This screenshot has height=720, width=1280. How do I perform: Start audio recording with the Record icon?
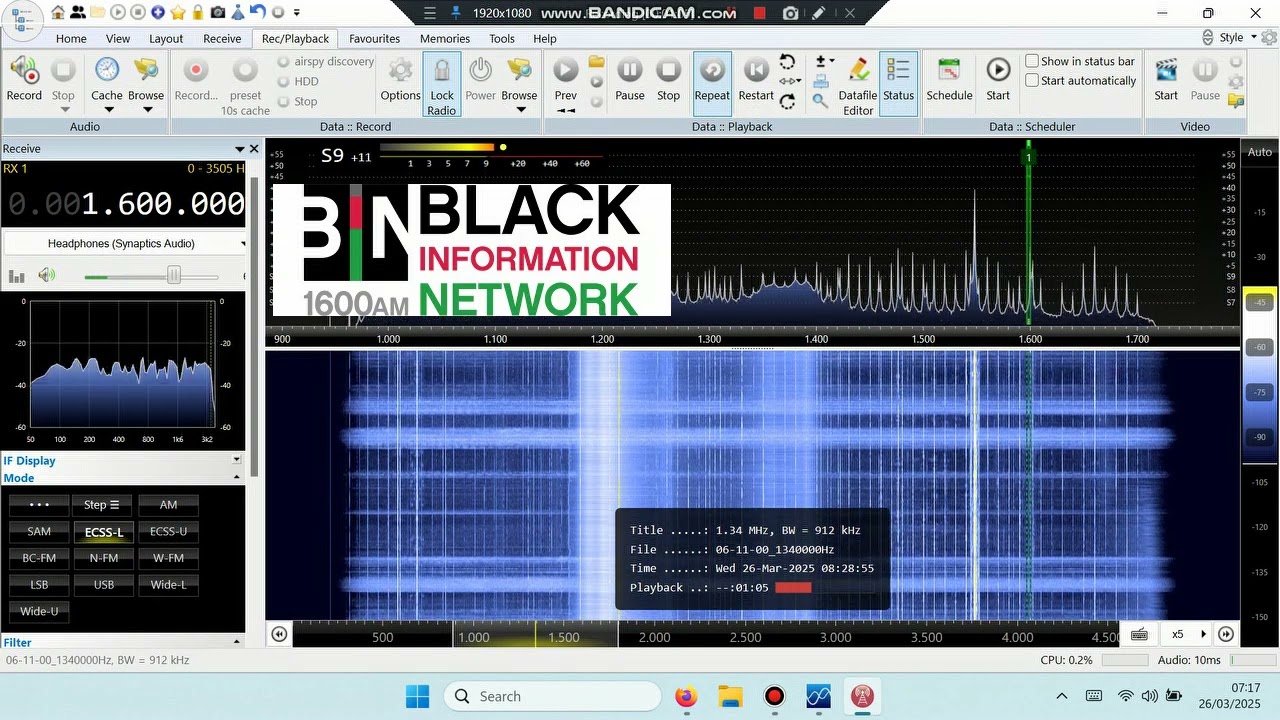pos(24,79)
